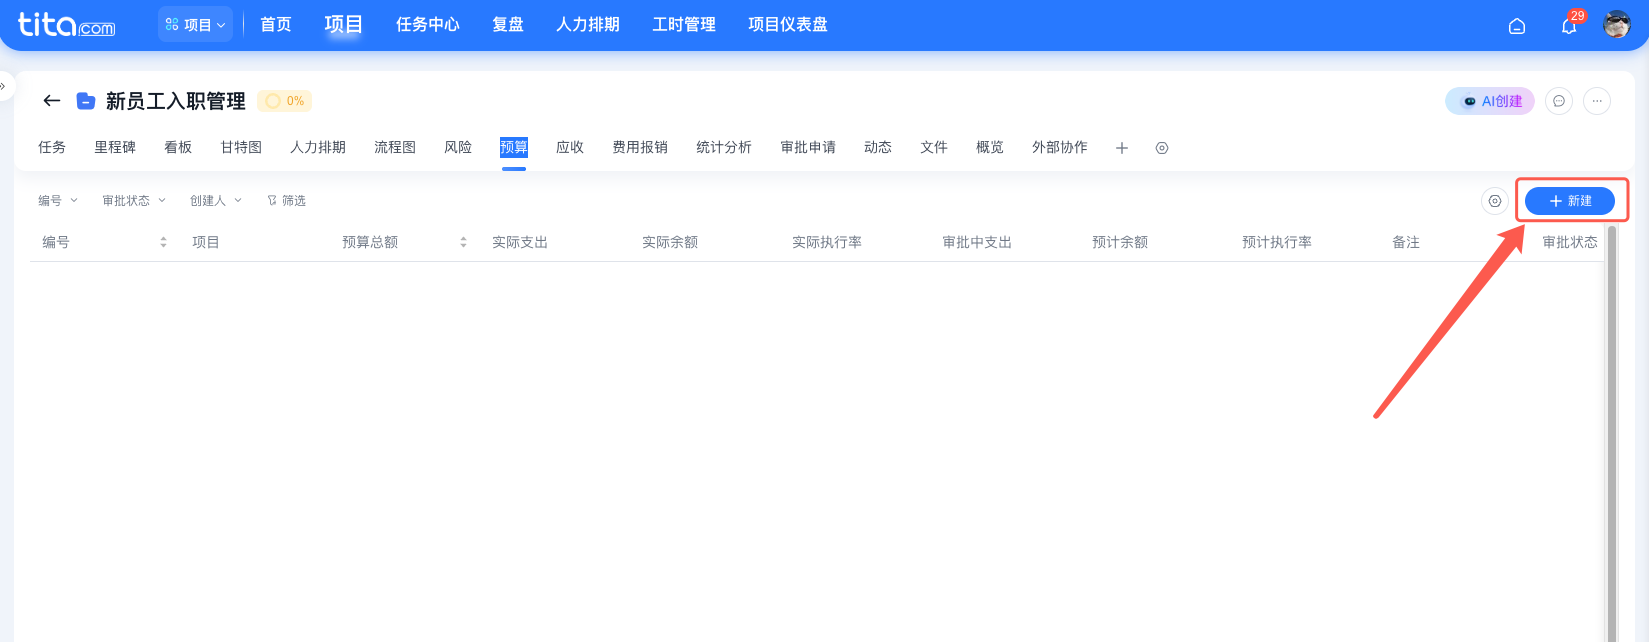1649x642 pixels.
Task: Switch to the 外部协作 tab
Action: (1060, 147)
